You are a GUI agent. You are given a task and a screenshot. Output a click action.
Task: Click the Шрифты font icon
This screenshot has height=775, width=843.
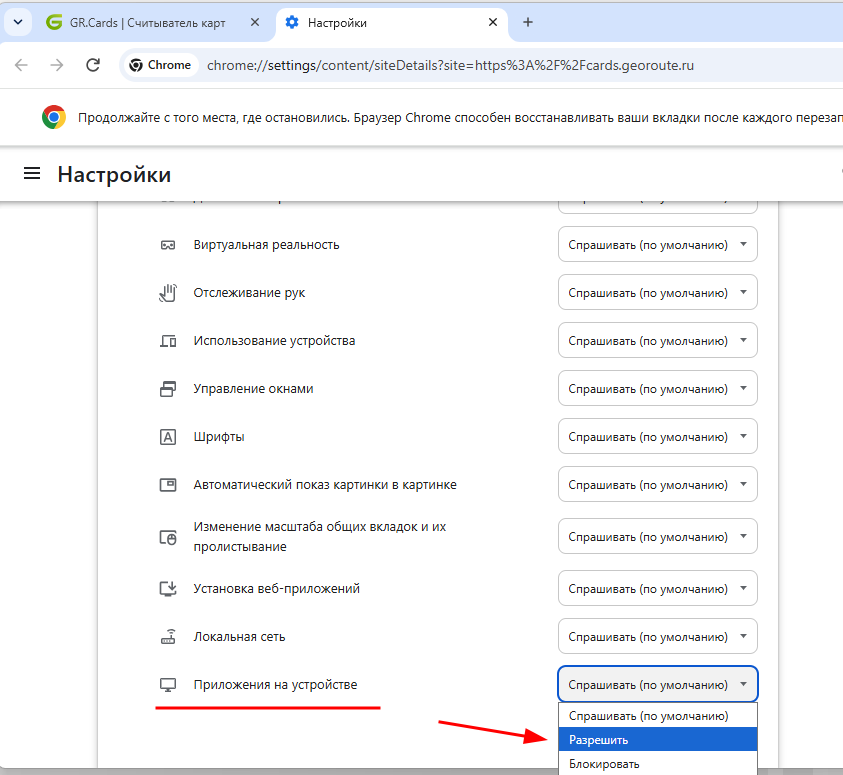coord(168,437)
